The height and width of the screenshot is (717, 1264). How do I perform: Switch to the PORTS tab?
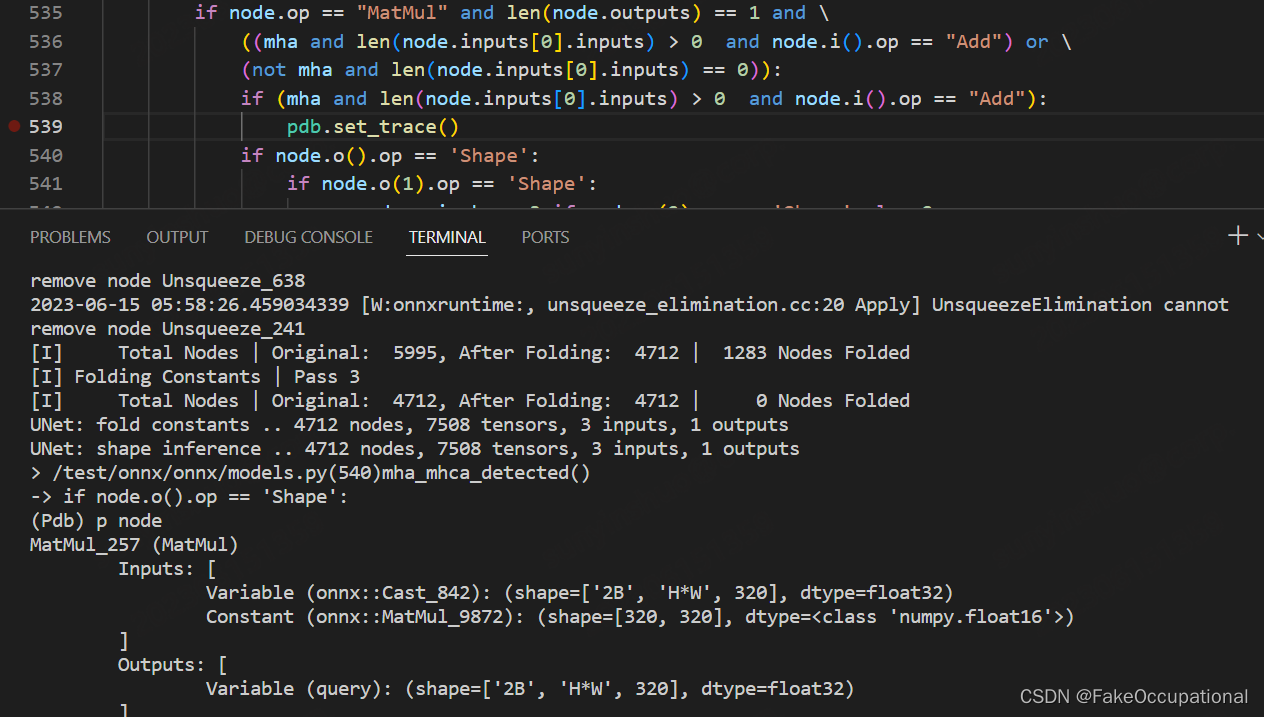pyautogui.click(x=545, y=237)
